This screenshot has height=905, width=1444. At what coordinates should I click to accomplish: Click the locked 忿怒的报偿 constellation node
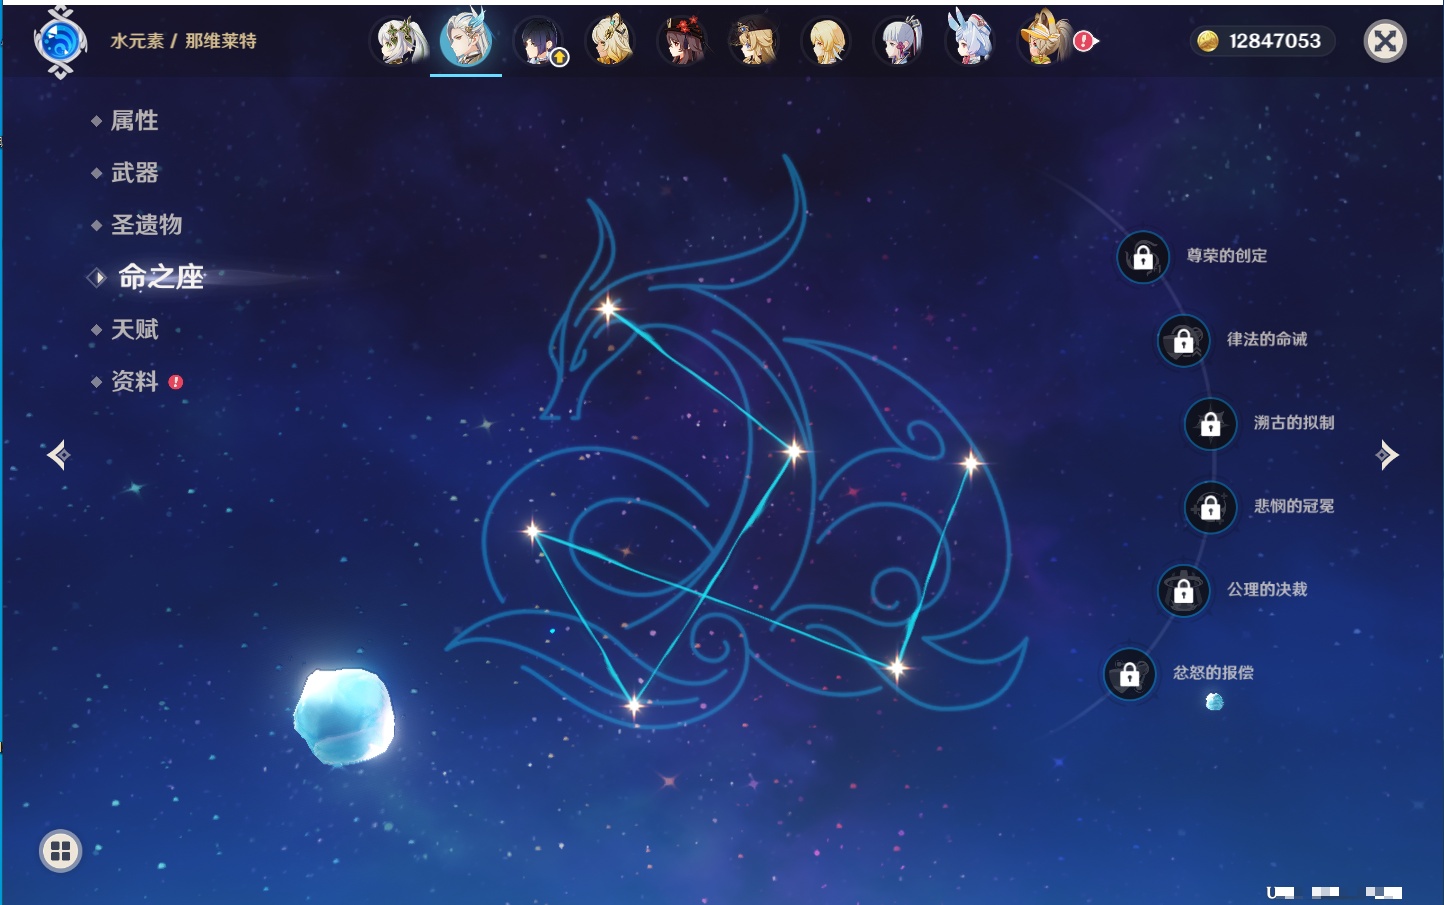tap(1129, 674)
